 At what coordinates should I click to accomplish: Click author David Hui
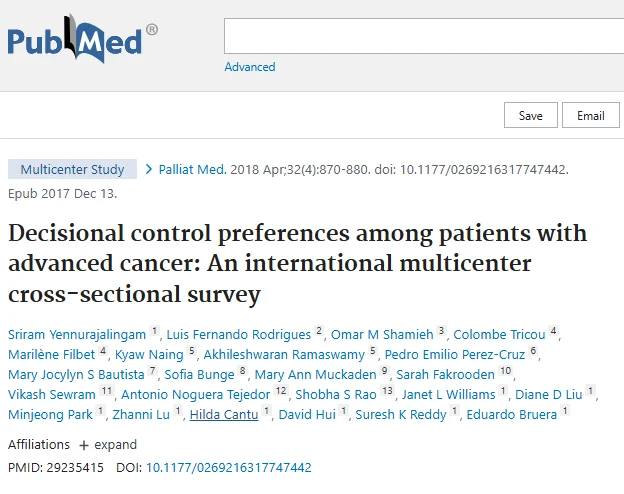[307, 414]
